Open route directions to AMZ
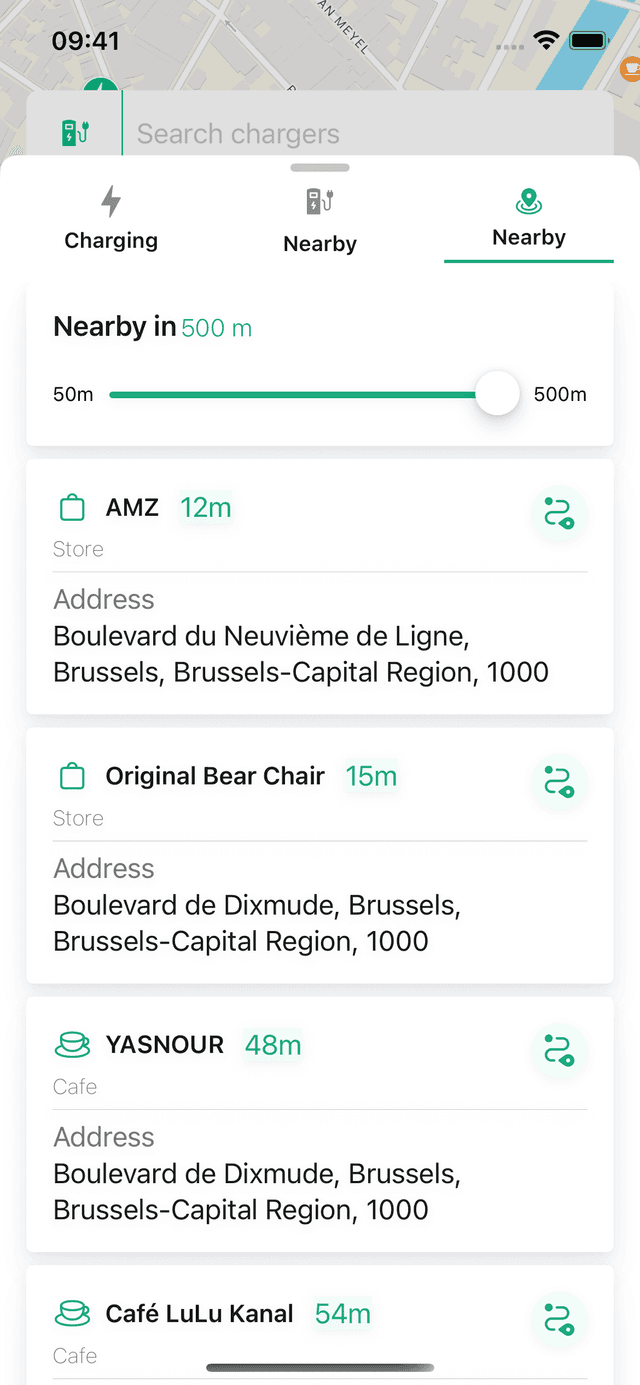 click(x=558, y=513)
